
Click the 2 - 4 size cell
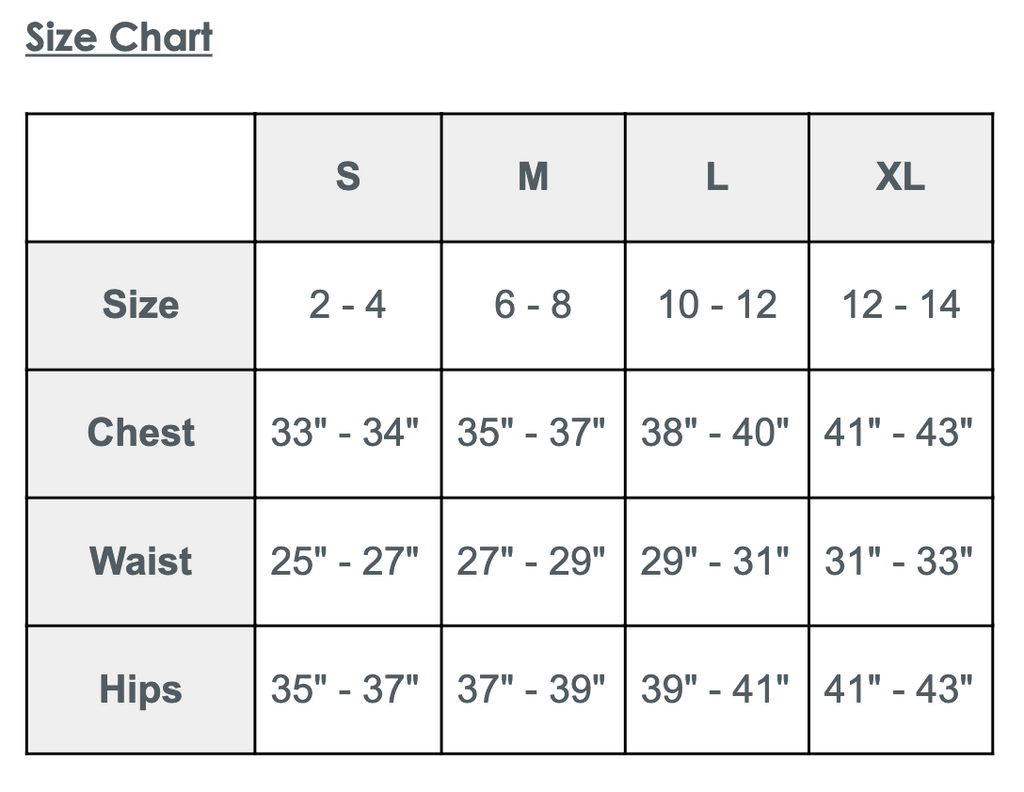347,305
